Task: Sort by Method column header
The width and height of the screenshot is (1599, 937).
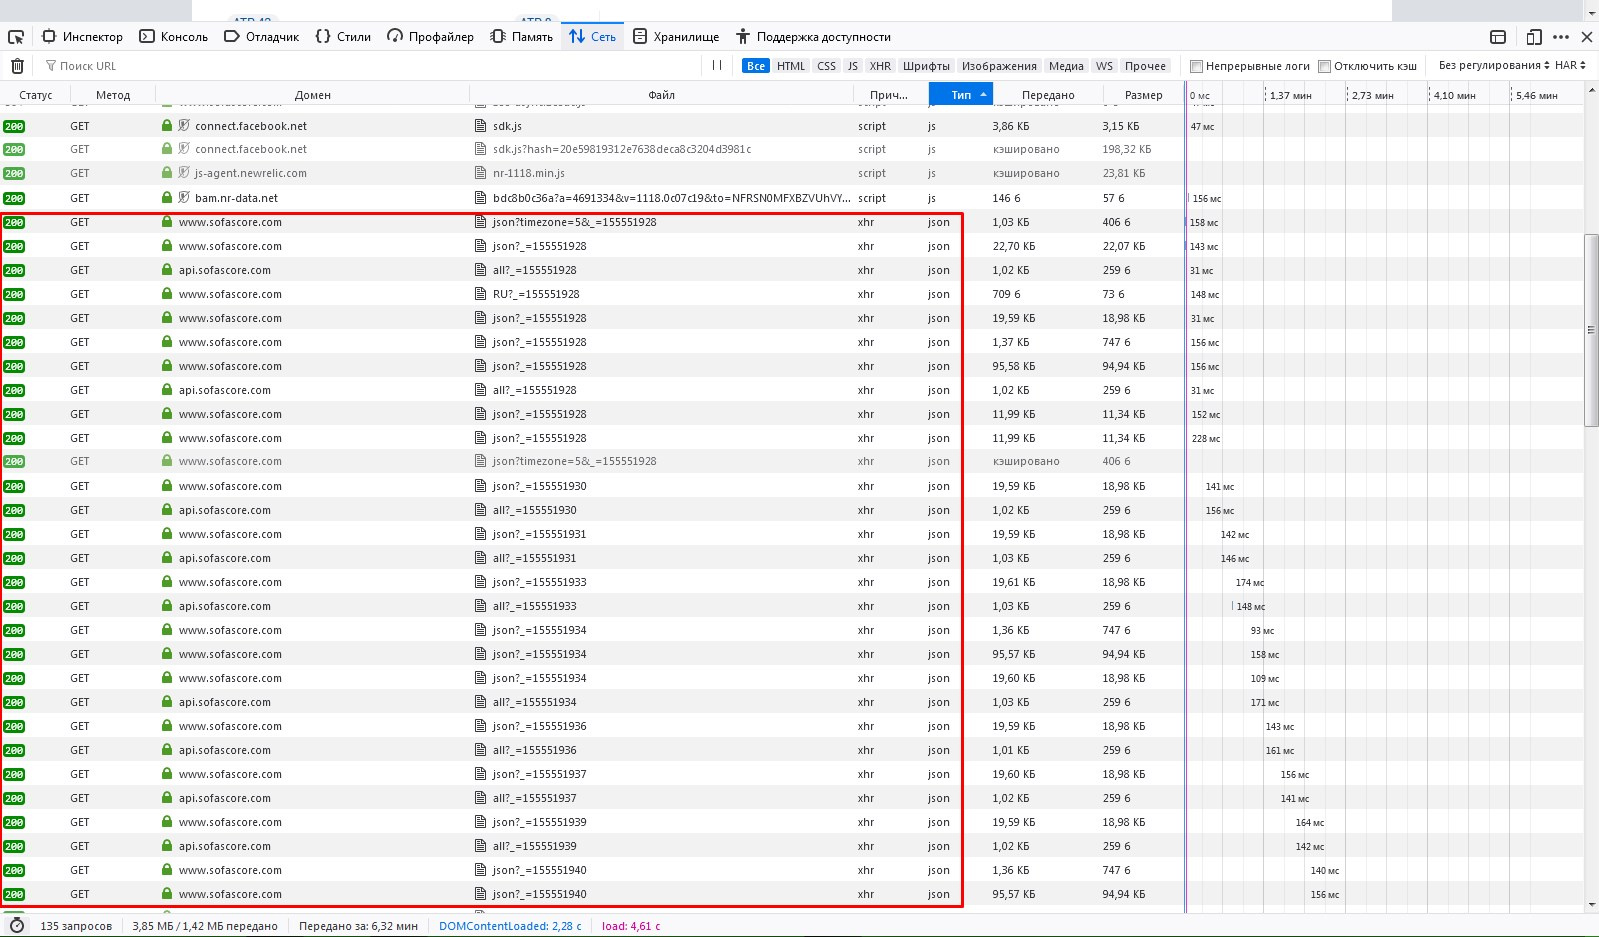Action: pos(113,95)
